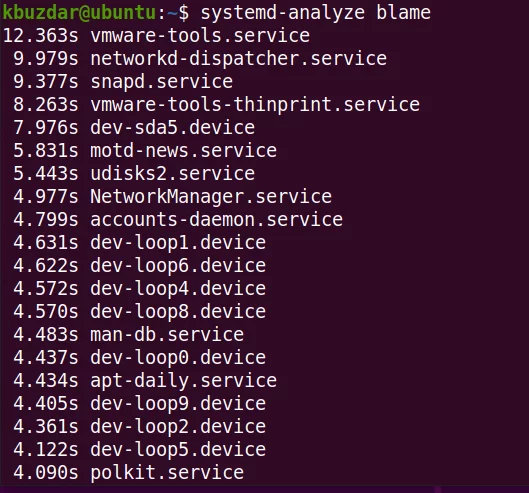
Task: Click motd-news.service in the output
Action: point(183,150)
